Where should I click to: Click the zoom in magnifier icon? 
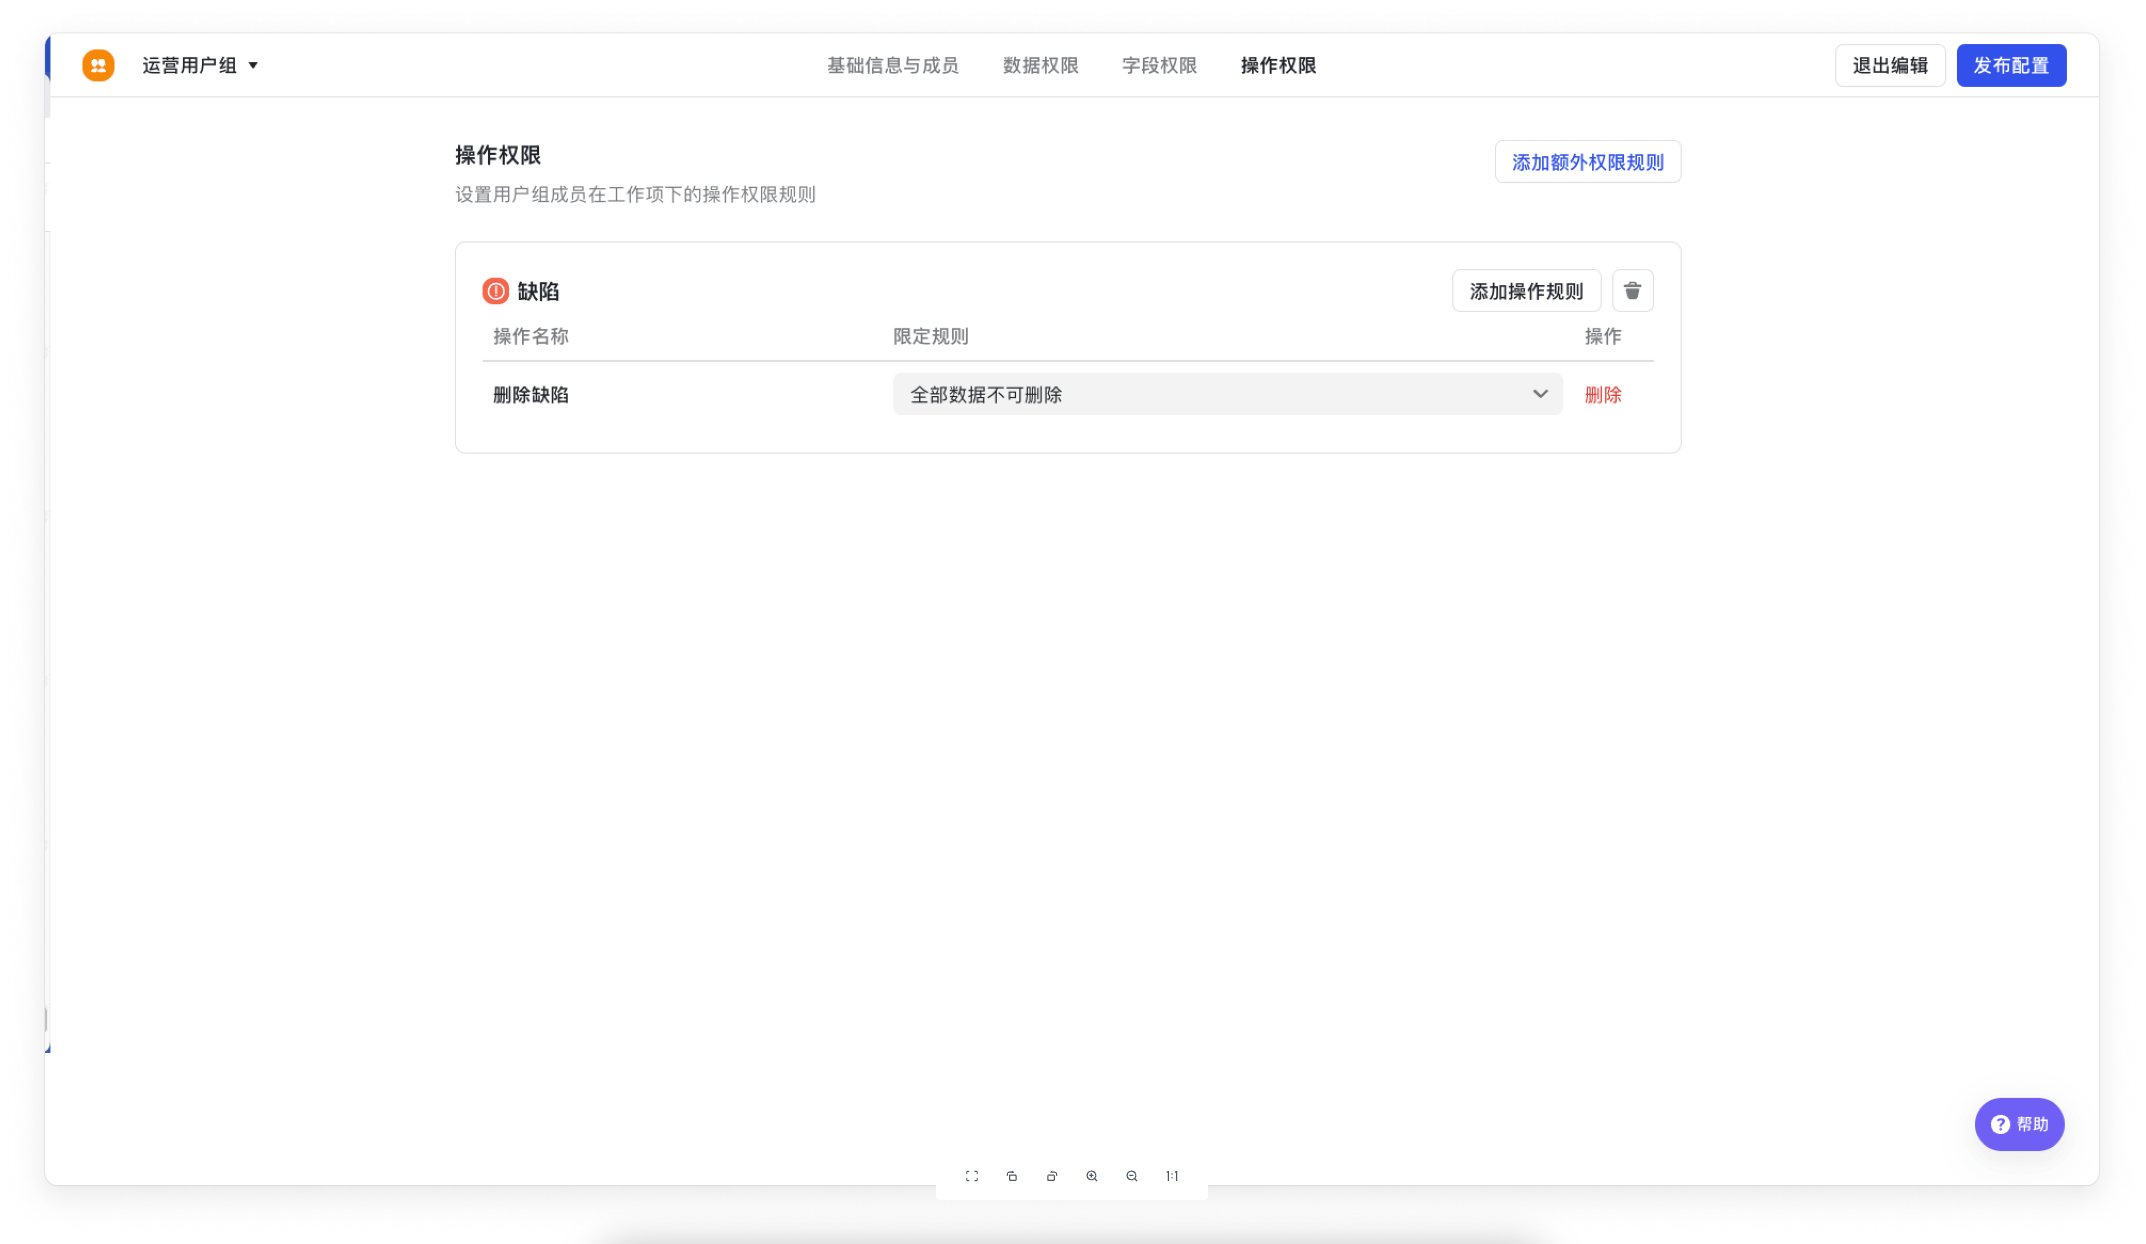coord(1091,1176)
